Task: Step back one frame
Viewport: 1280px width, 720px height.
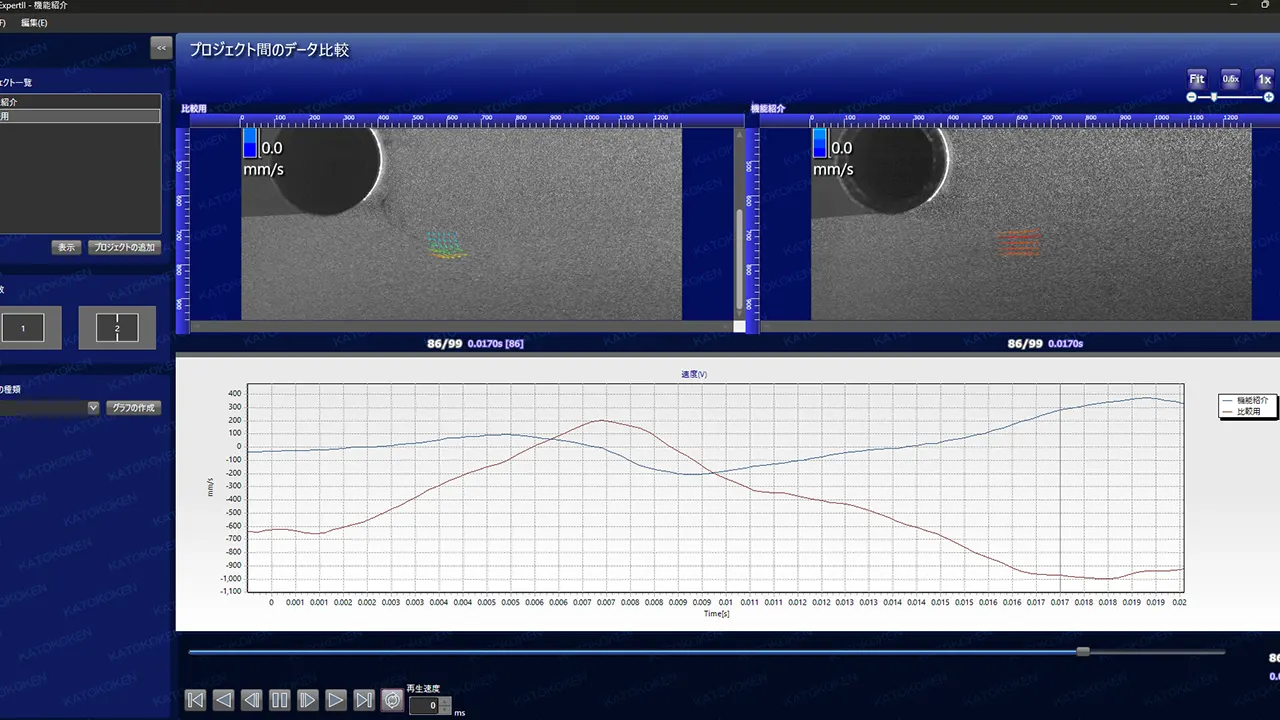Action: (x=252, y=700)
